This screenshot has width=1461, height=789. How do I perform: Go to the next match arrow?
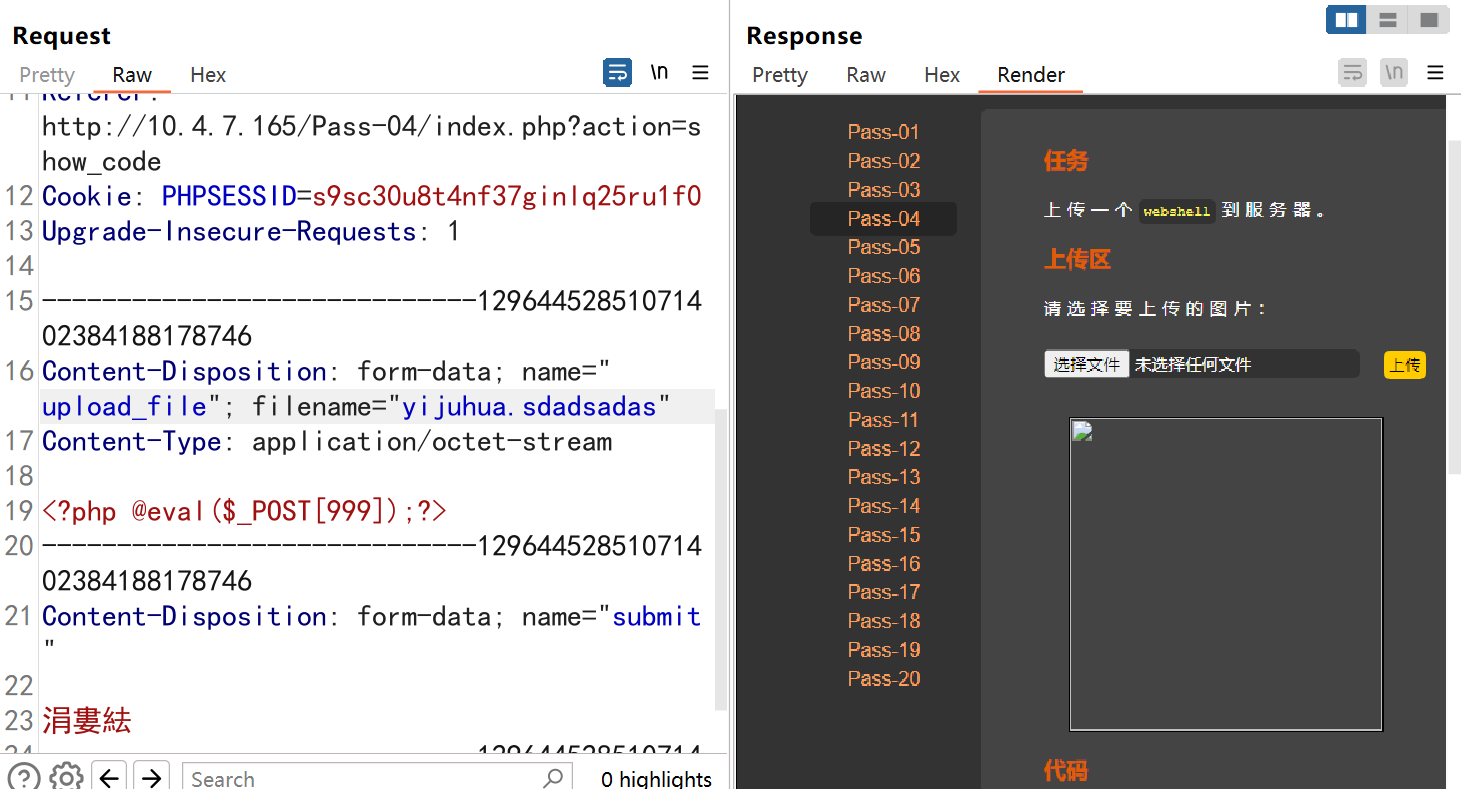(x=151, y=777)
